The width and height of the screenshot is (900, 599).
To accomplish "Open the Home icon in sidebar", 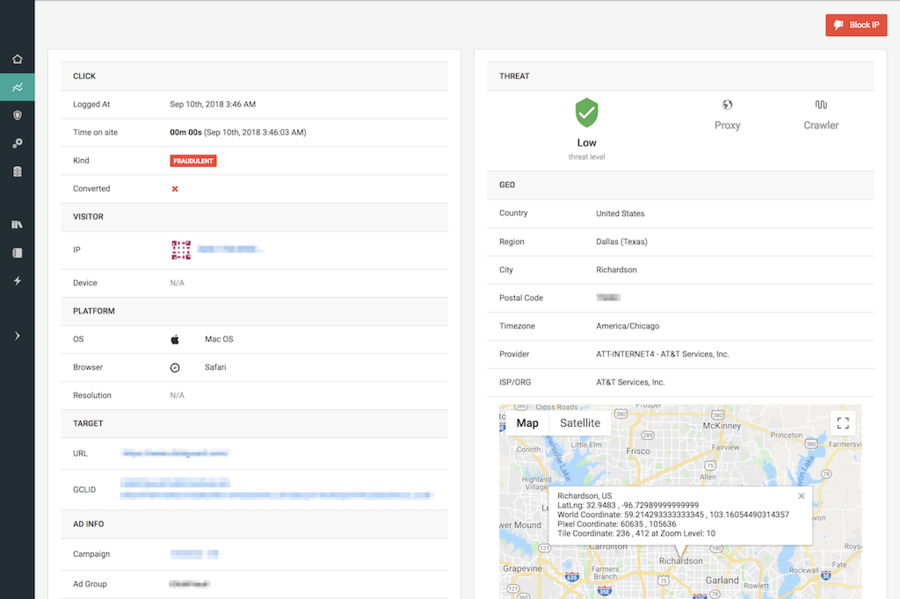I will tap(17, 59).
